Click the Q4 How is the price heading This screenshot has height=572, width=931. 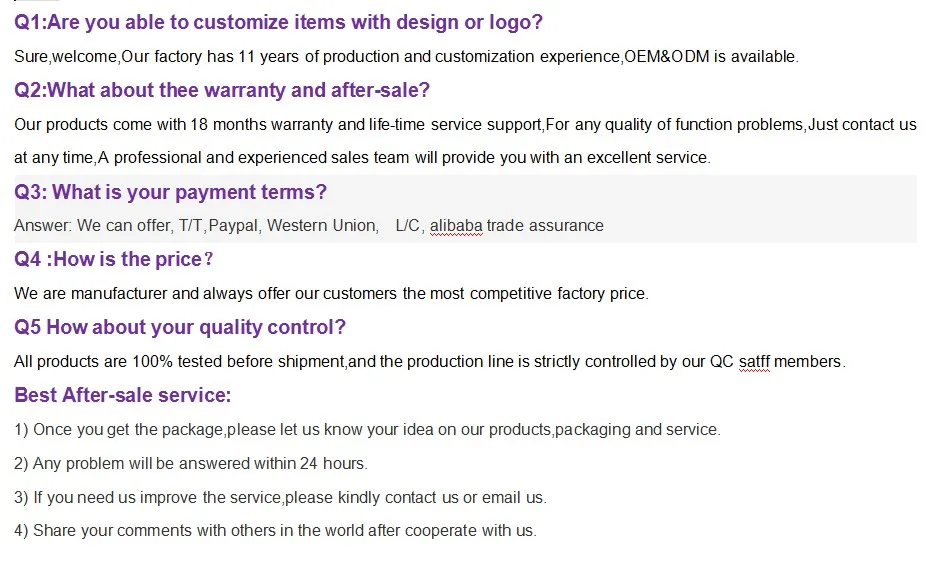(x=113, y=260)
